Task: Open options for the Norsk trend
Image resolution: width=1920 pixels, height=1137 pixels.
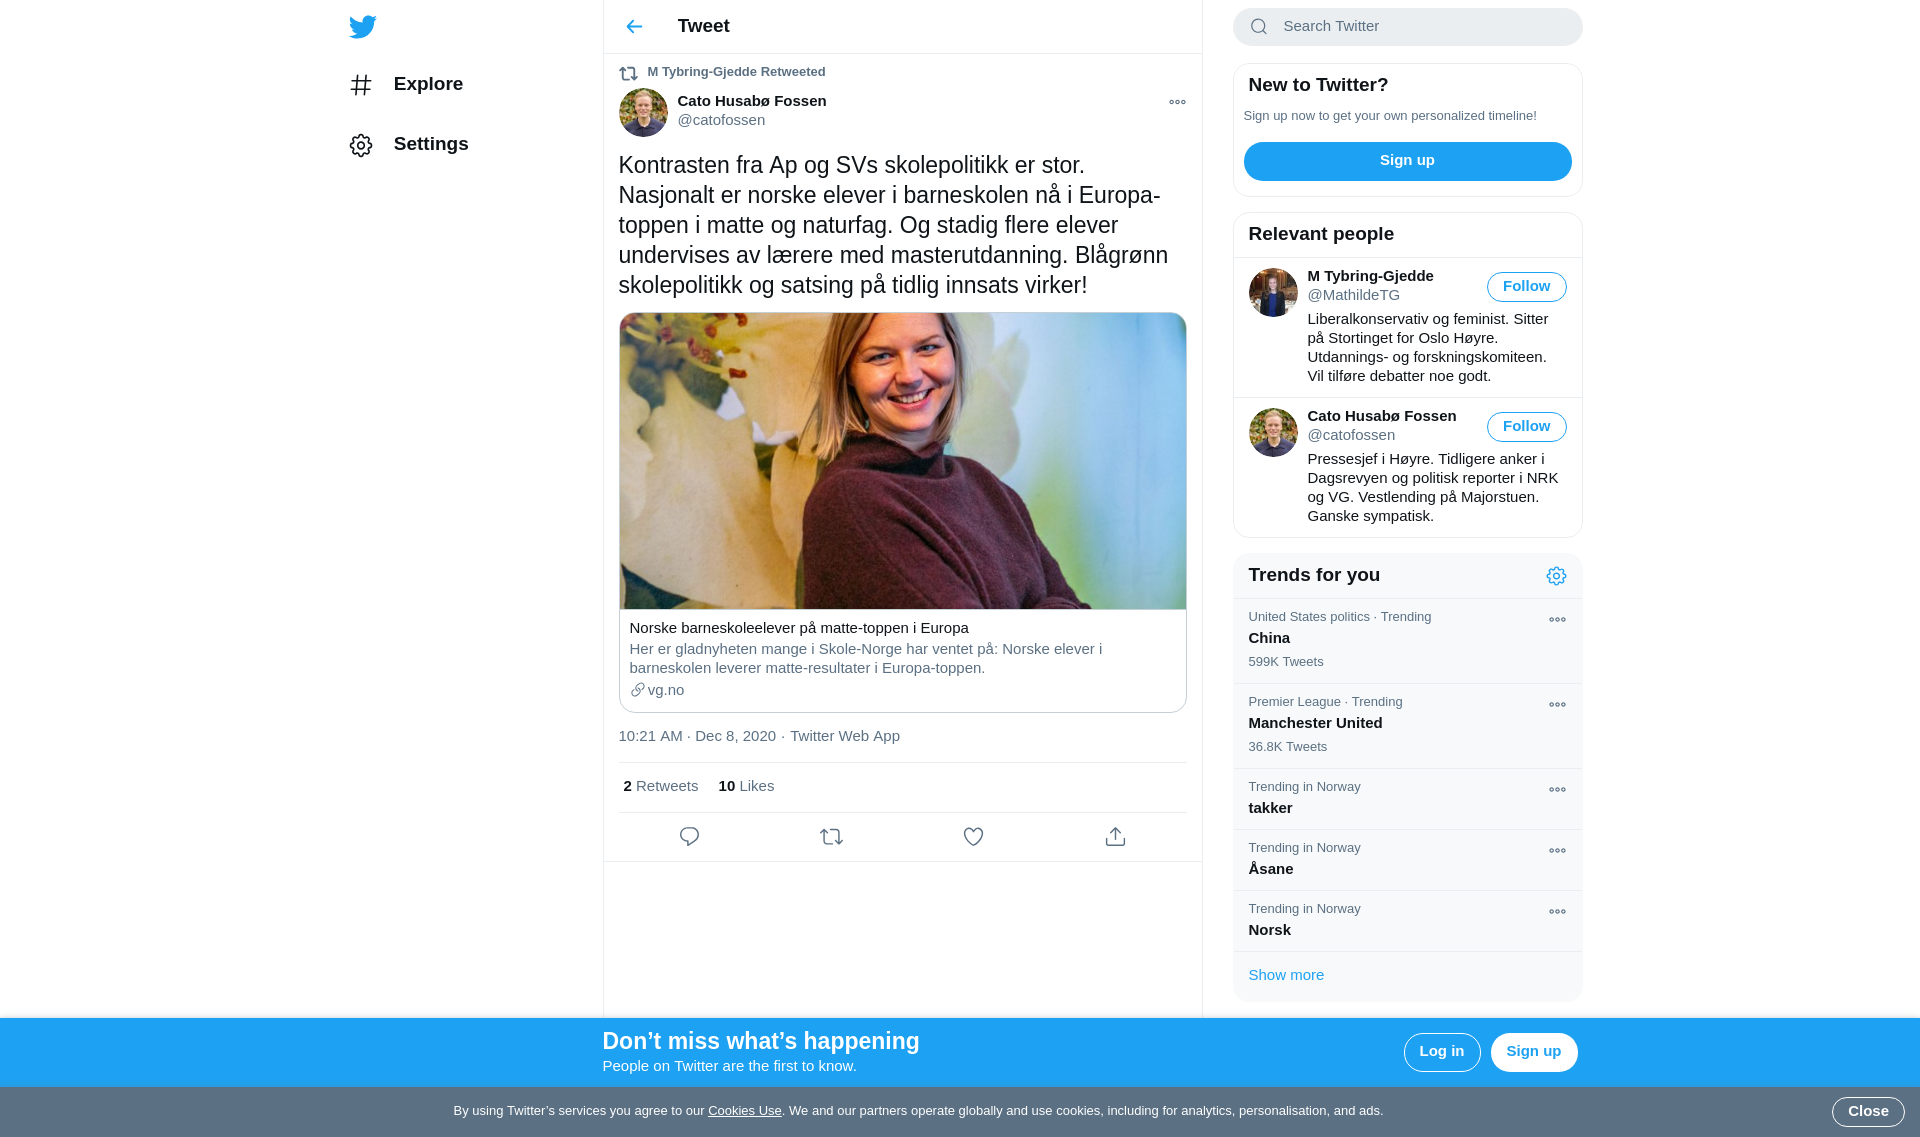Action: pos(1557,912)
